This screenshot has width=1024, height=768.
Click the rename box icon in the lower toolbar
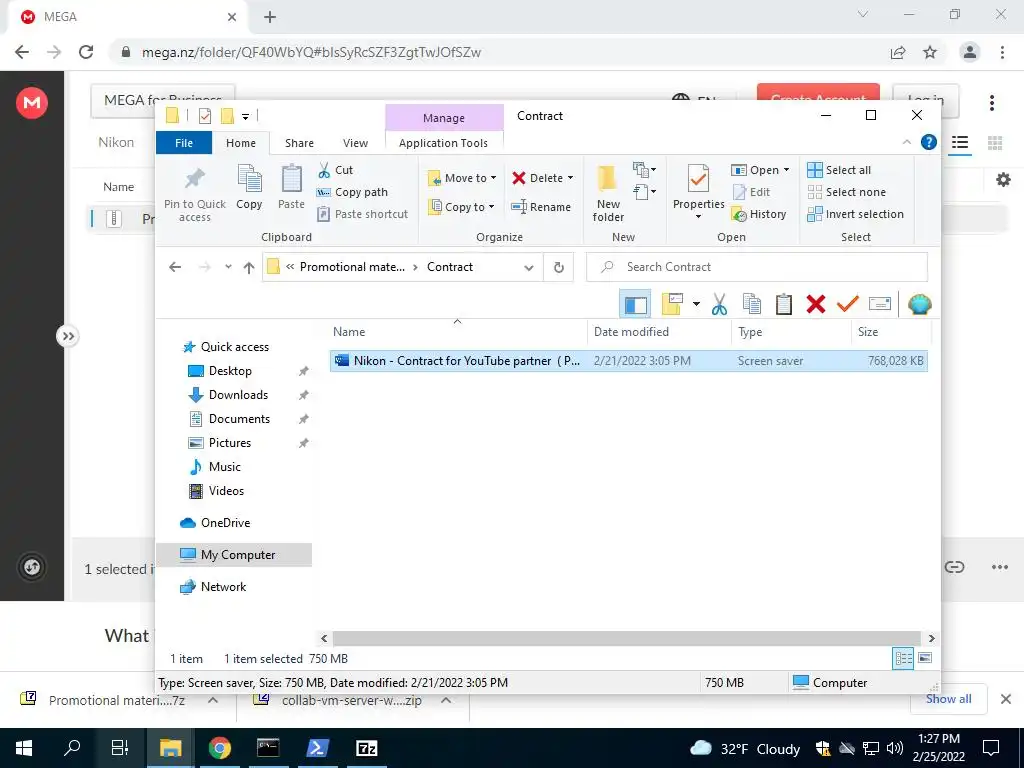click(880, 304)
